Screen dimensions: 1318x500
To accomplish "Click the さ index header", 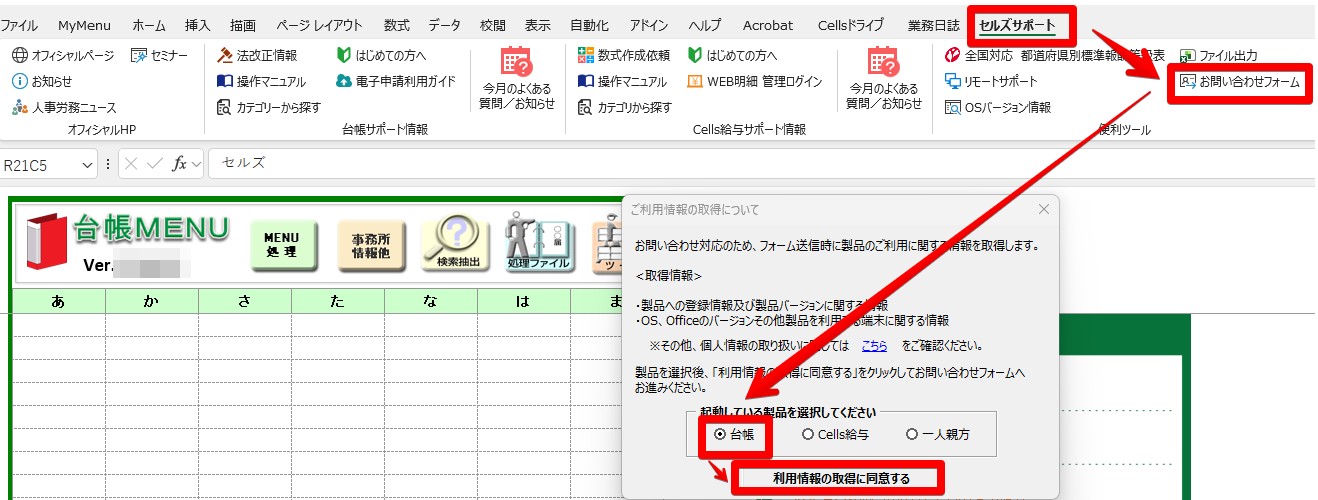I will [245, 300].
